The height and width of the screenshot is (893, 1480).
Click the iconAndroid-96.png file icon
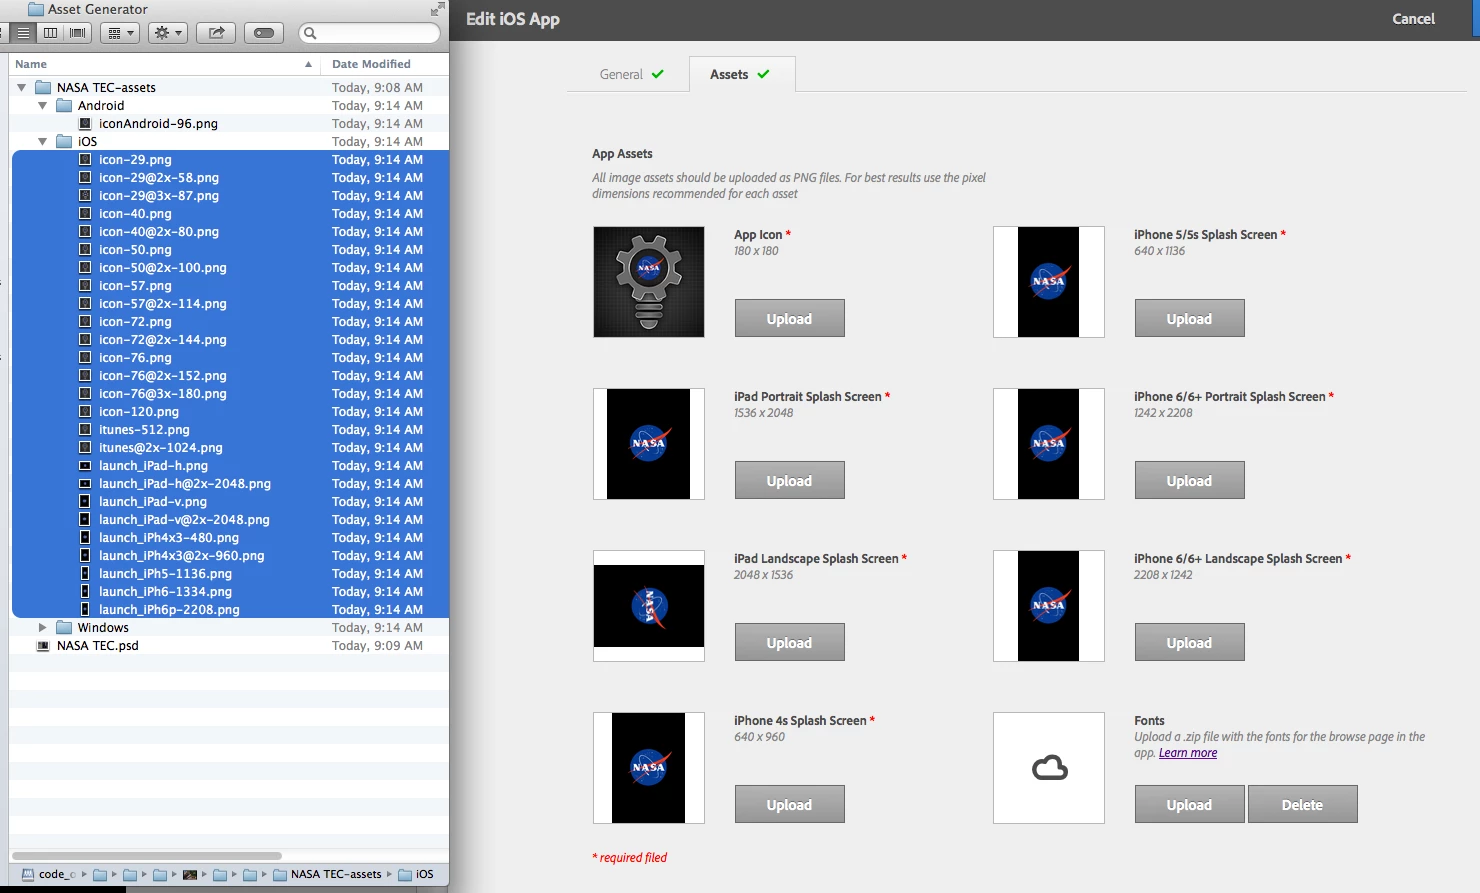click(85, 123)
